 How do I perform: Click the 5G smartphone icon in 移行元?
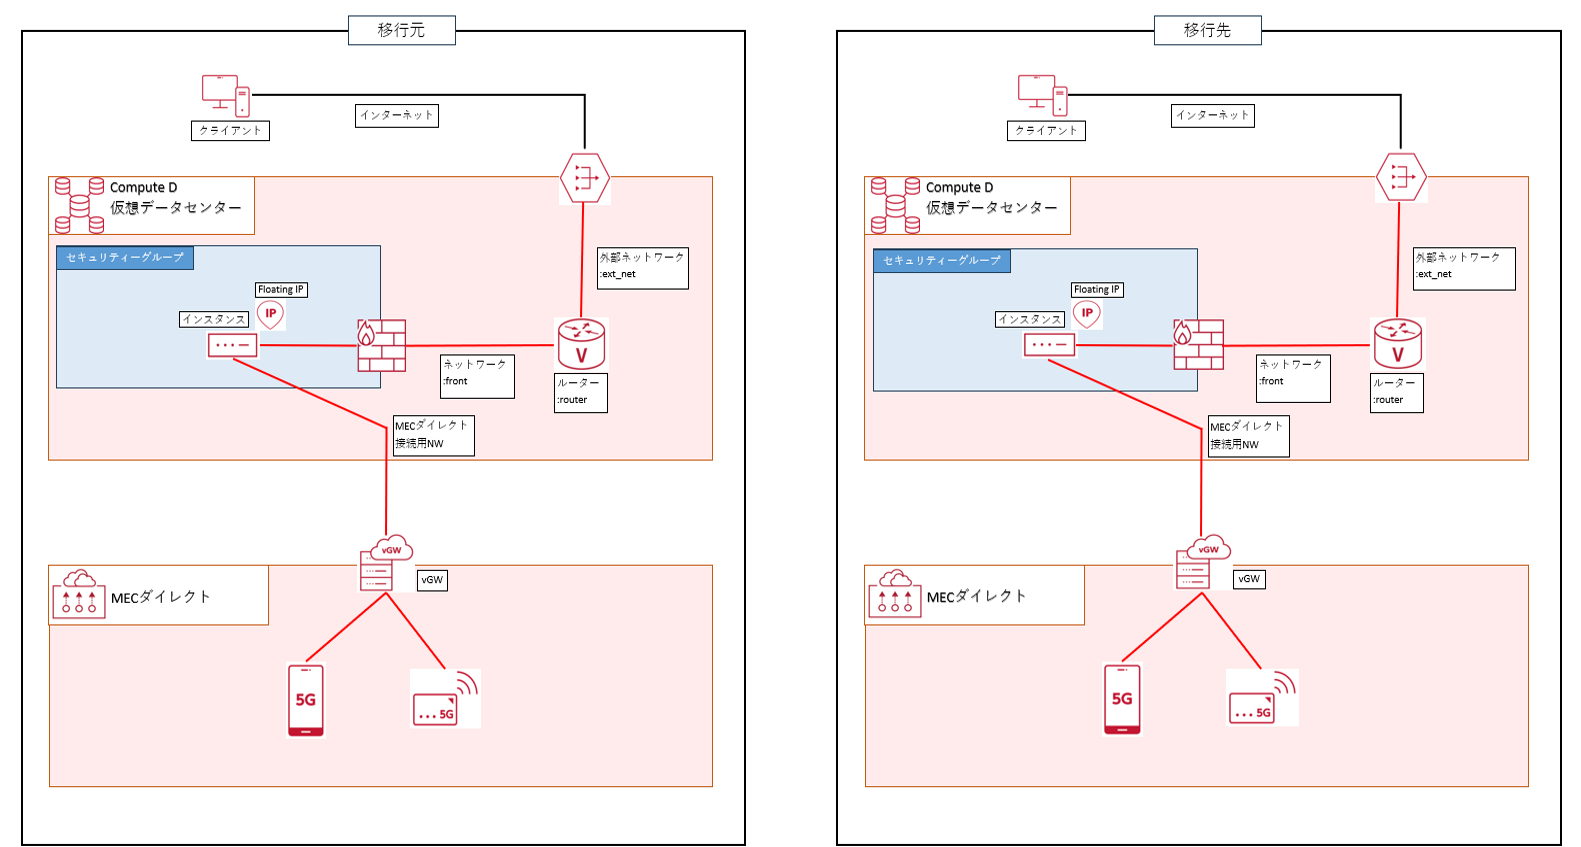tap(306, 700)
